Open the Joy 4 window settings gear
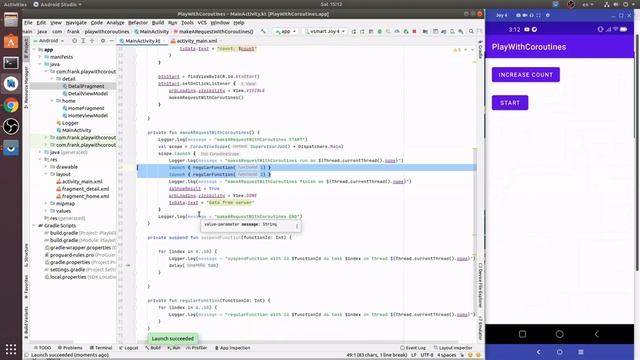 [548, 15]
